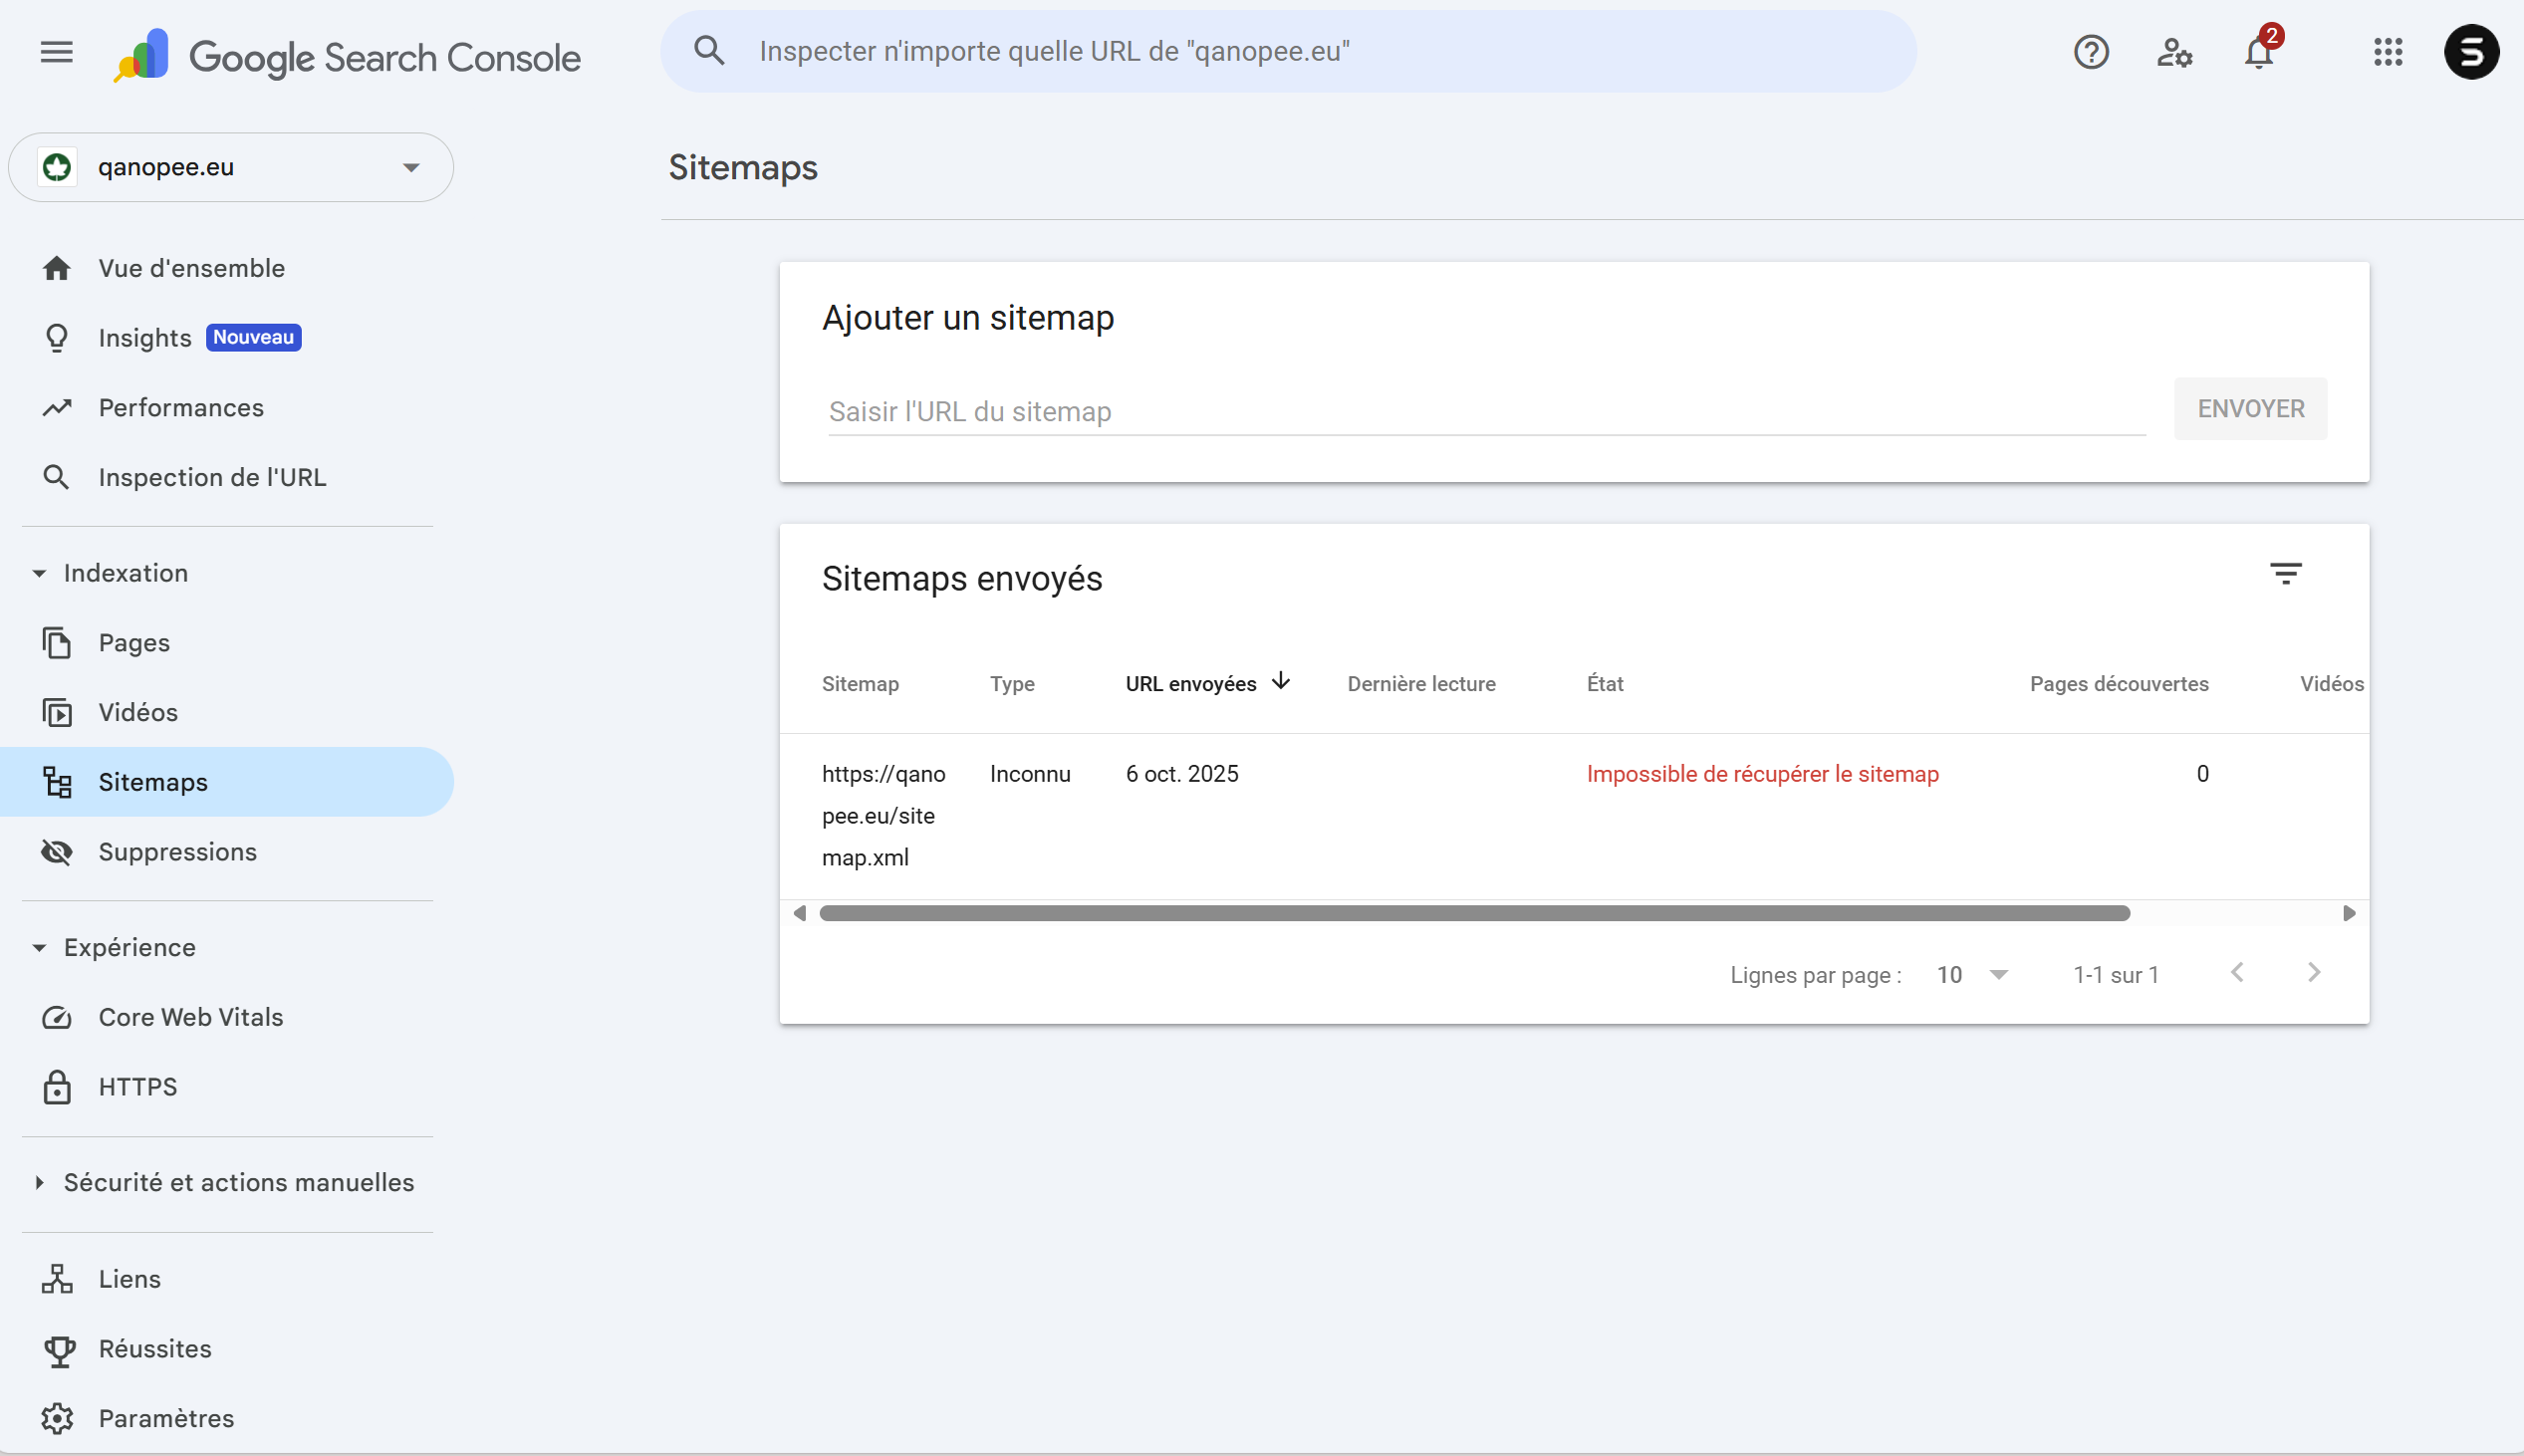Open the notifications bell
The width and height of the screenshot is (2524, 1456).
tap(2259, 52)
